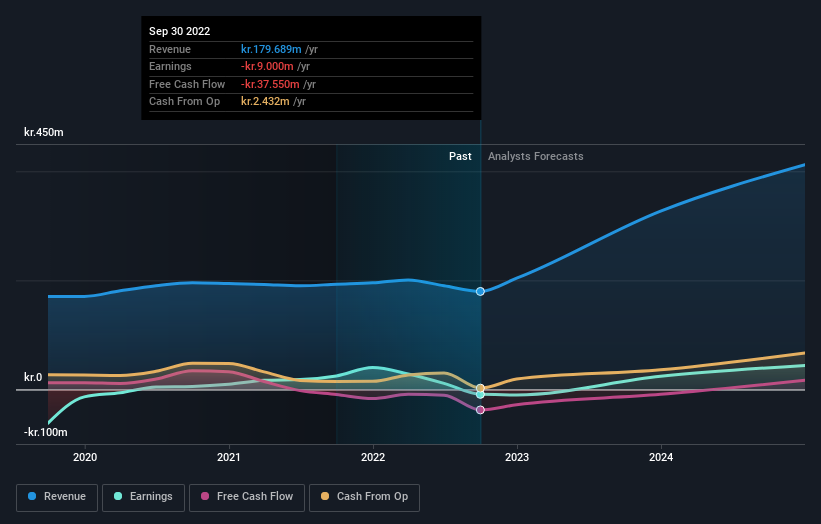Click the Sep 30 2022 tooltip date

pos(180,31)
